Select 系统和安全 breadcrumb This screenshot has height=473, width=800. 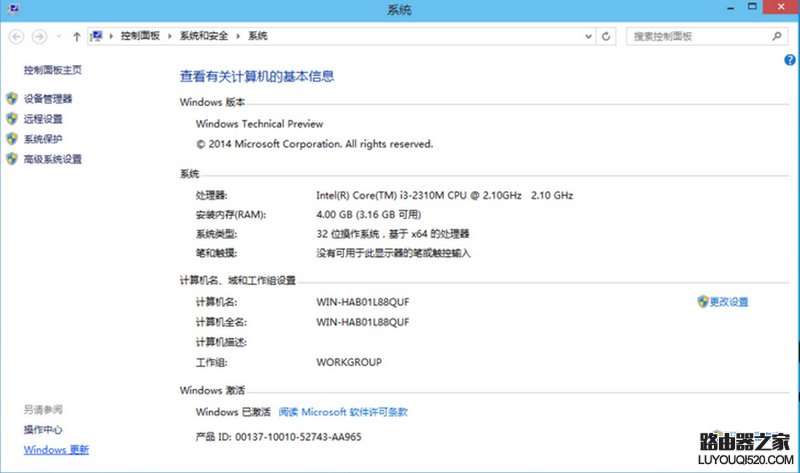[204, 36]
